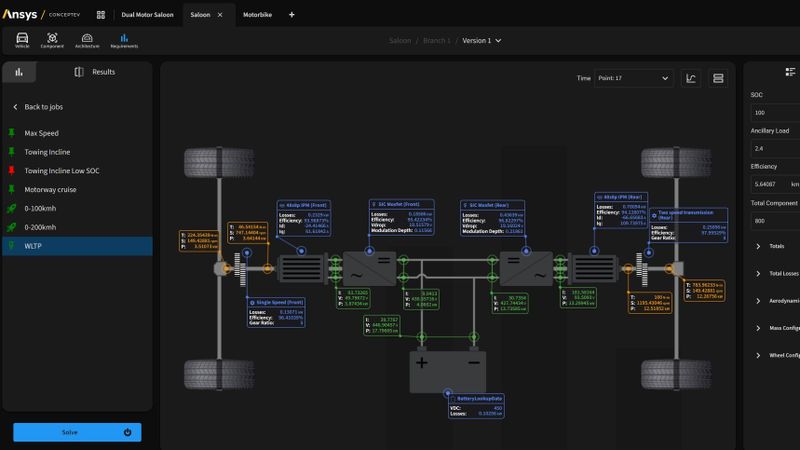The width and height of the screenshot is (800, 450).
Task: Click the power icon on Solve button
Action: 127,432
